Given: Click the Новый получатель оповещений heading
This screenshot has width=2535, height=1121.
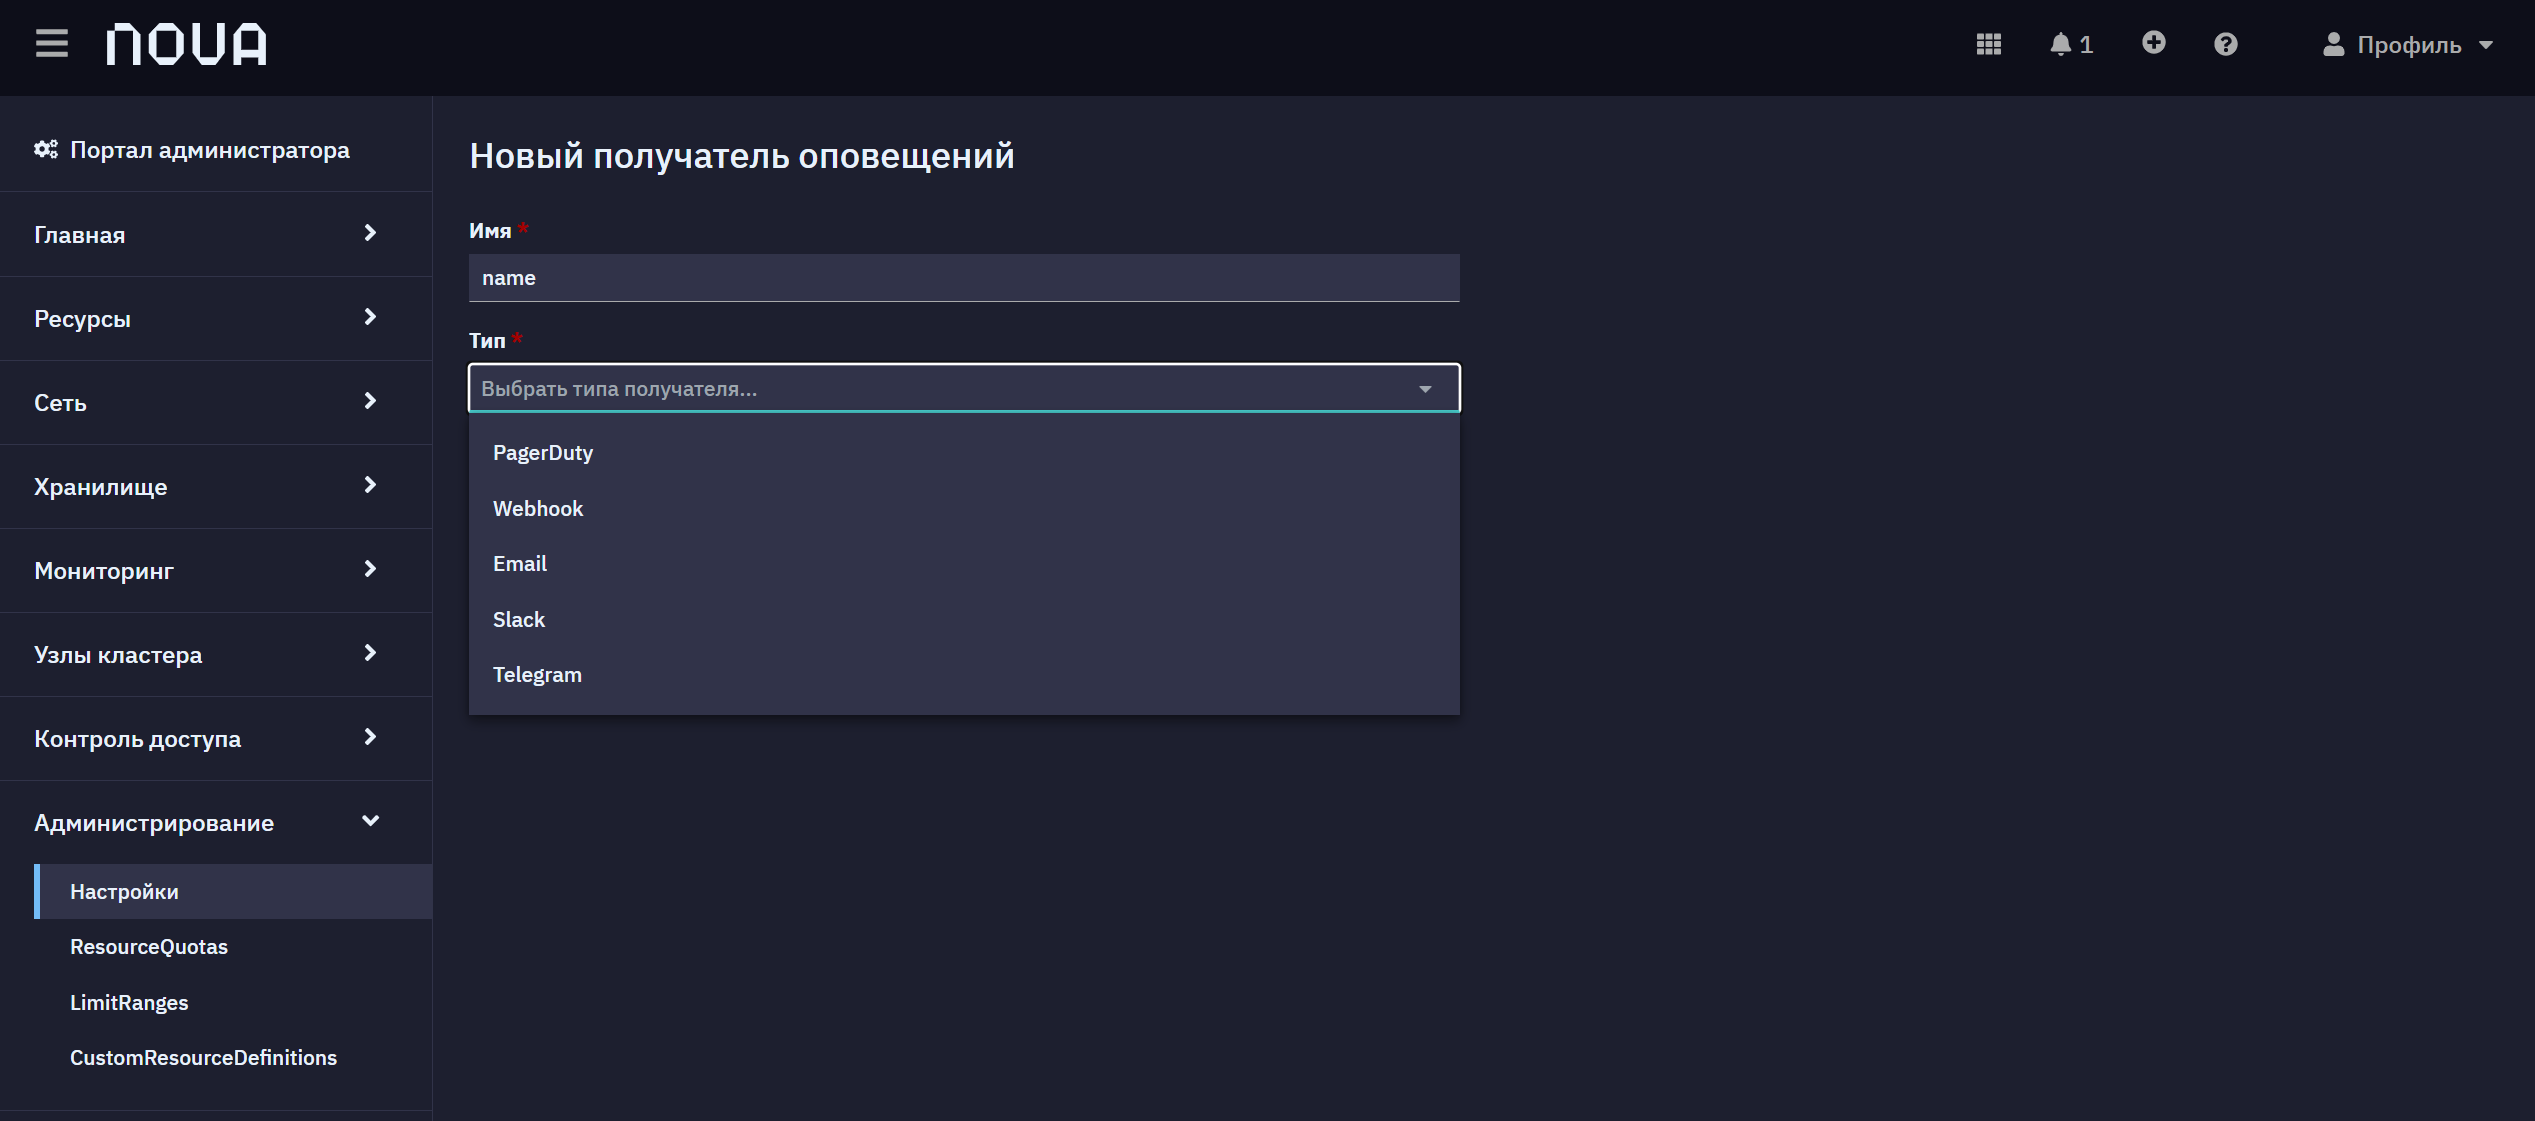Looking at the screenshot, I should click(742, 156).
